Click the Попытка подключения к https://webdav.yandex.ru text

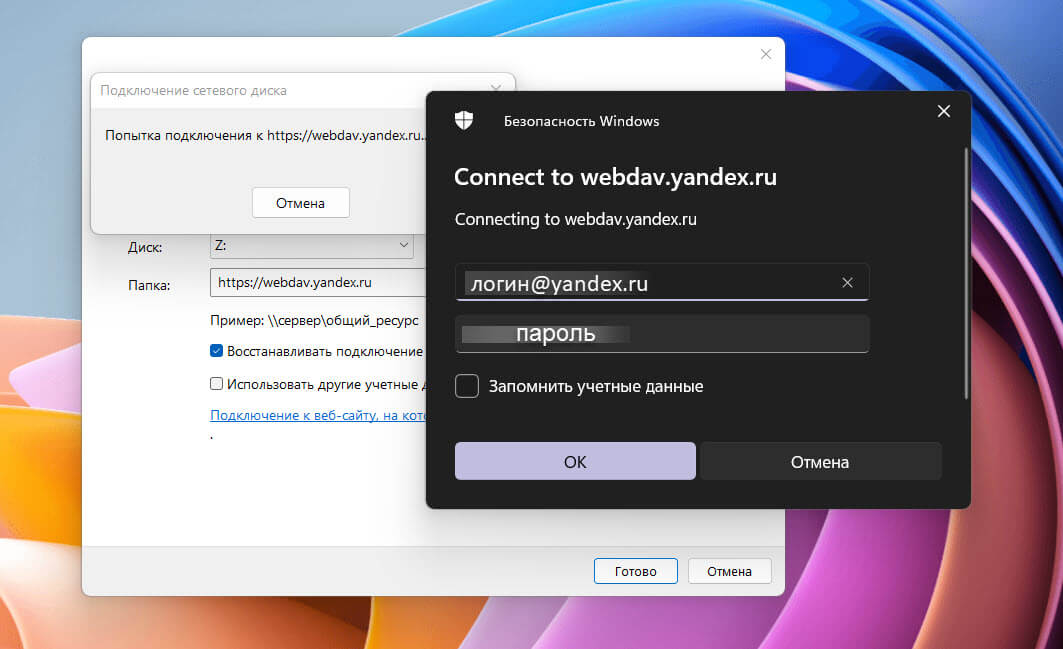click(265, 136)
